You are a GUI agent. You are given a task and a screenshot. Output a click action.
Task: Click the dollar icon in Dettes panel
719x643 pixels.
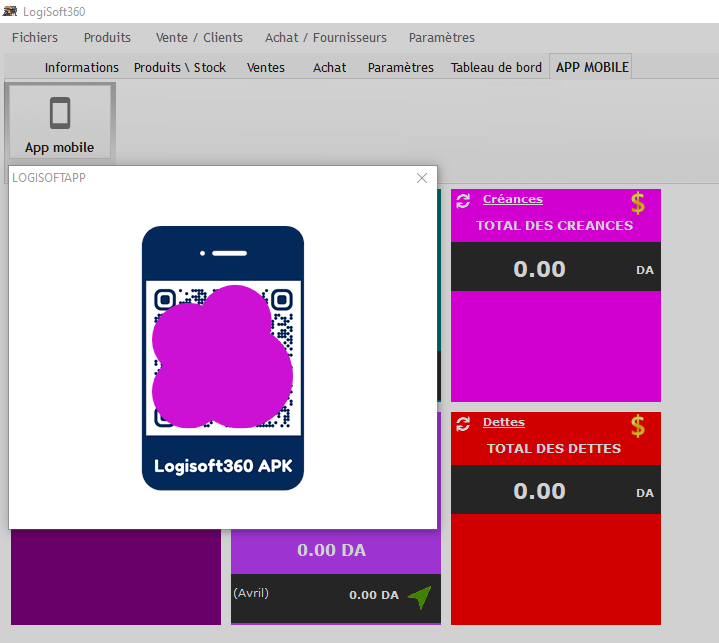pyautogui.click(x=638, y=427)
